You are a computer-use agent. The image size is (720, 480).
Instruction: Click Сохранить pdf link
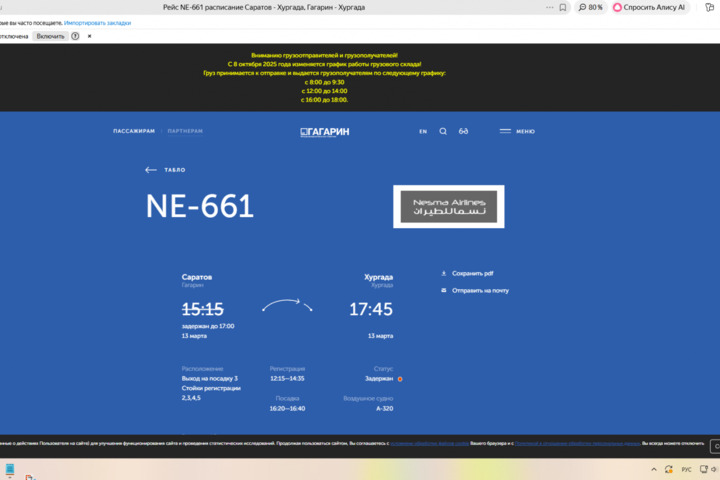(x=473, y=273)
